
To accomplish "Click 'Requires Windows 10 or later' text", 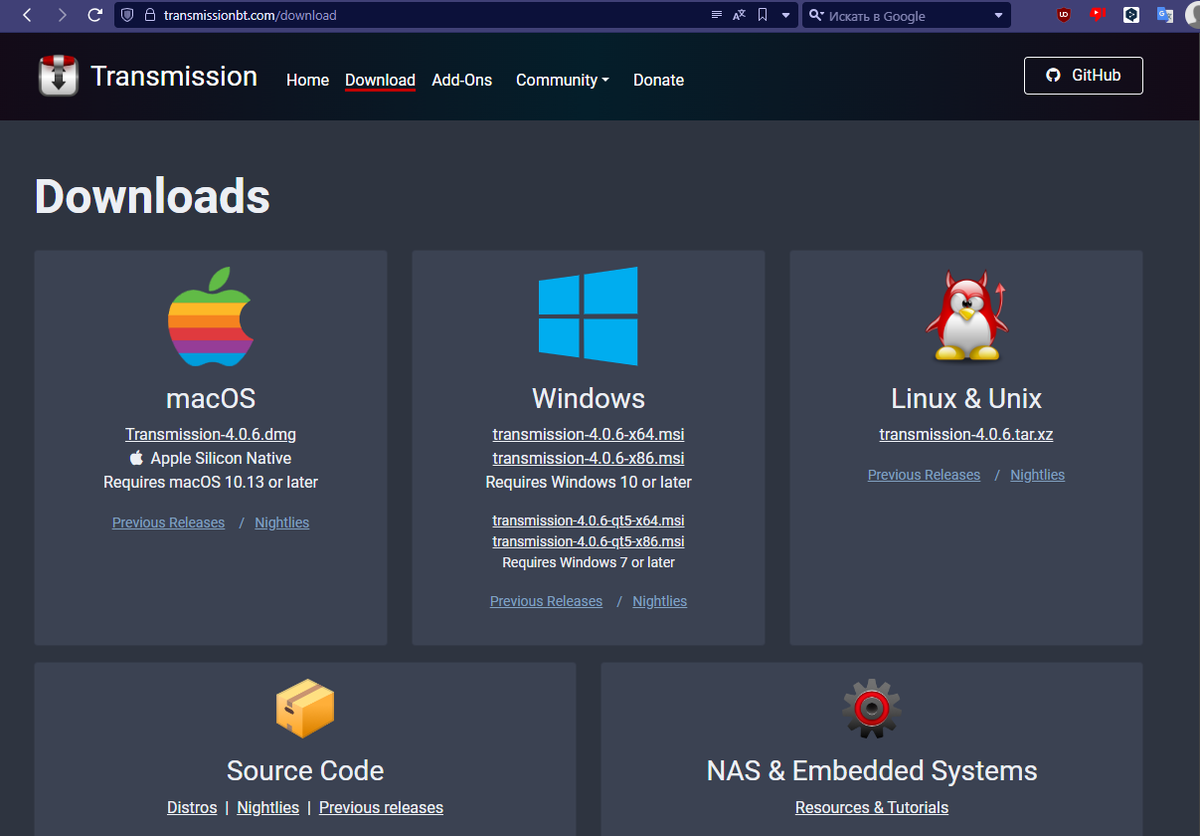I will (588, 483).
